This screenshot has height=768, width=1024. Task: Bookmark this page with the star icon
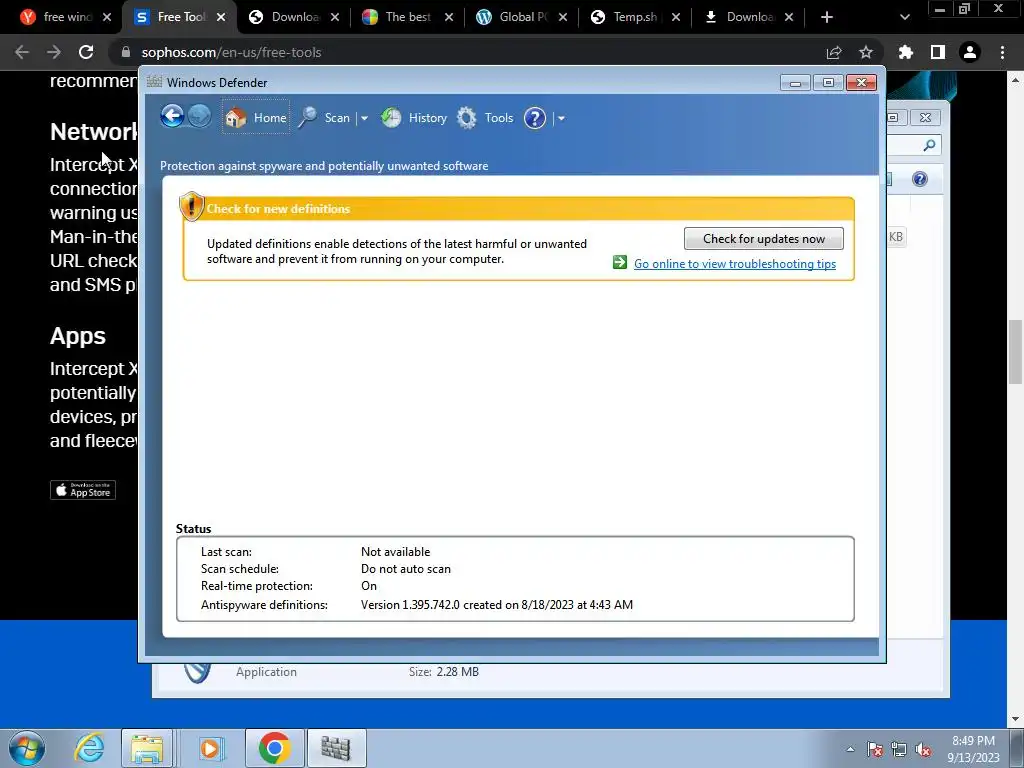(866, 52)
